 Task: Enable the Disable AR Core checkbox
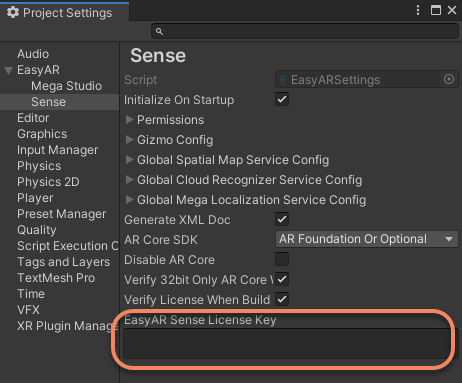(282, 259)
